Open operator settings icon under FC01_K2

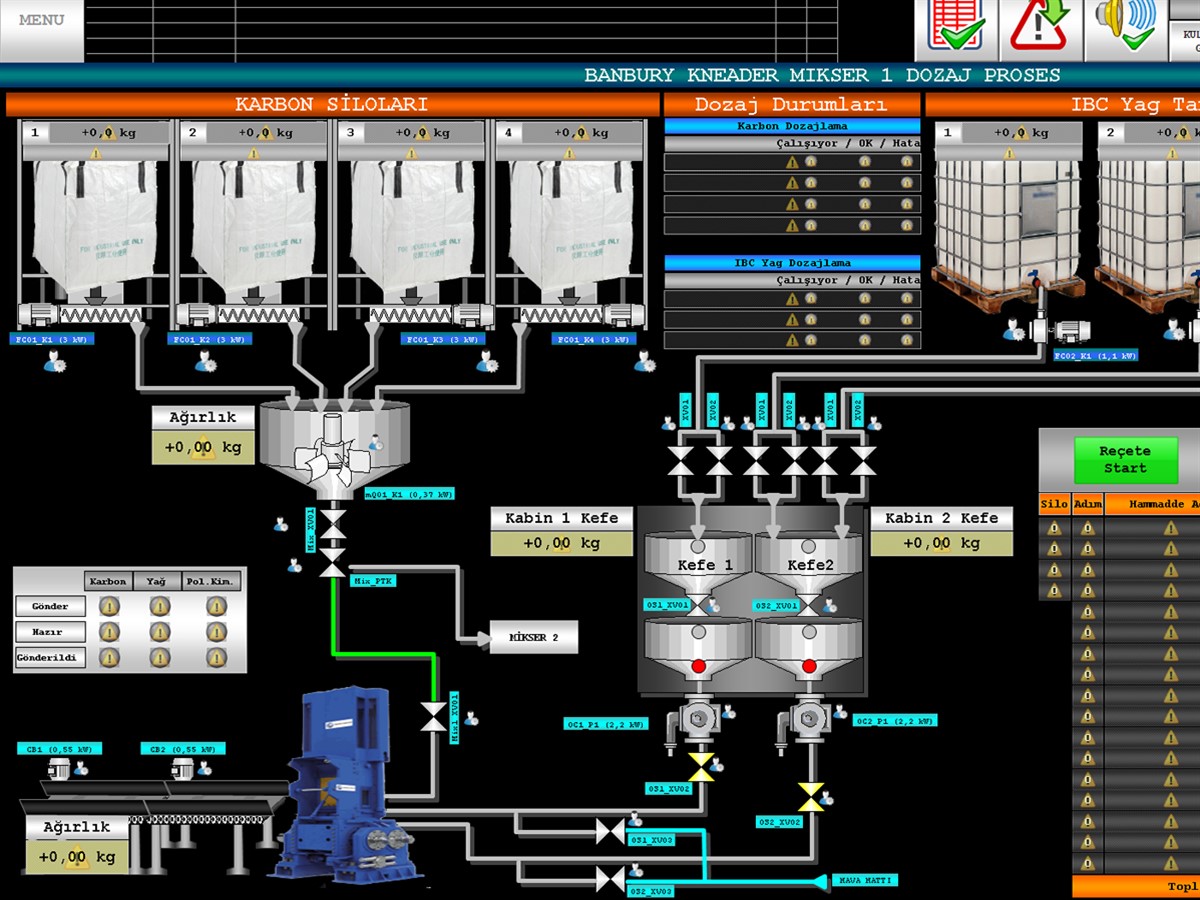click(x=208, y=362)
